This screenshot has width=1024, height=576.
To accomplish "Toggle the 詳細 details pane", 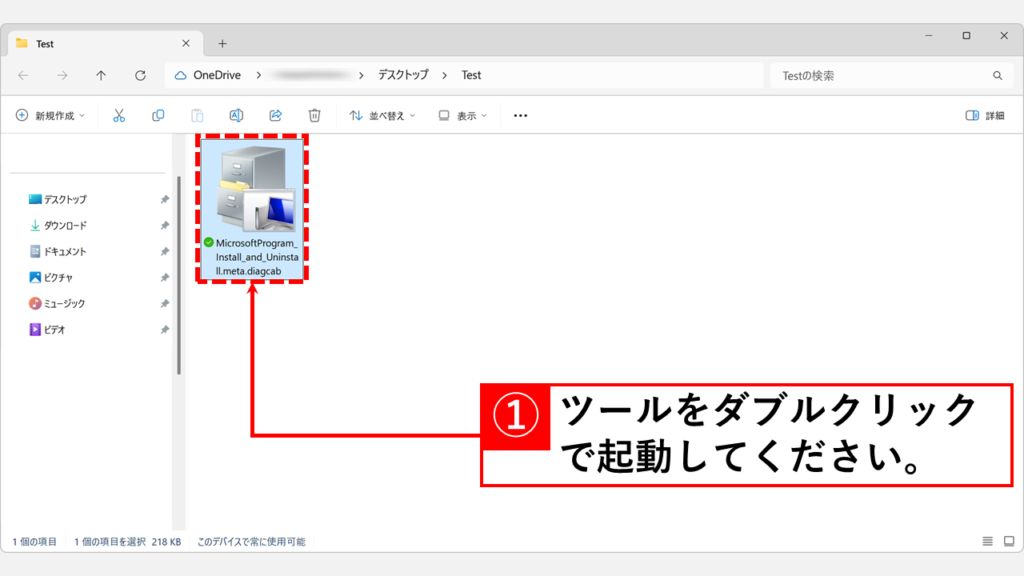I will pyautogui.click(x=985, y=116).
